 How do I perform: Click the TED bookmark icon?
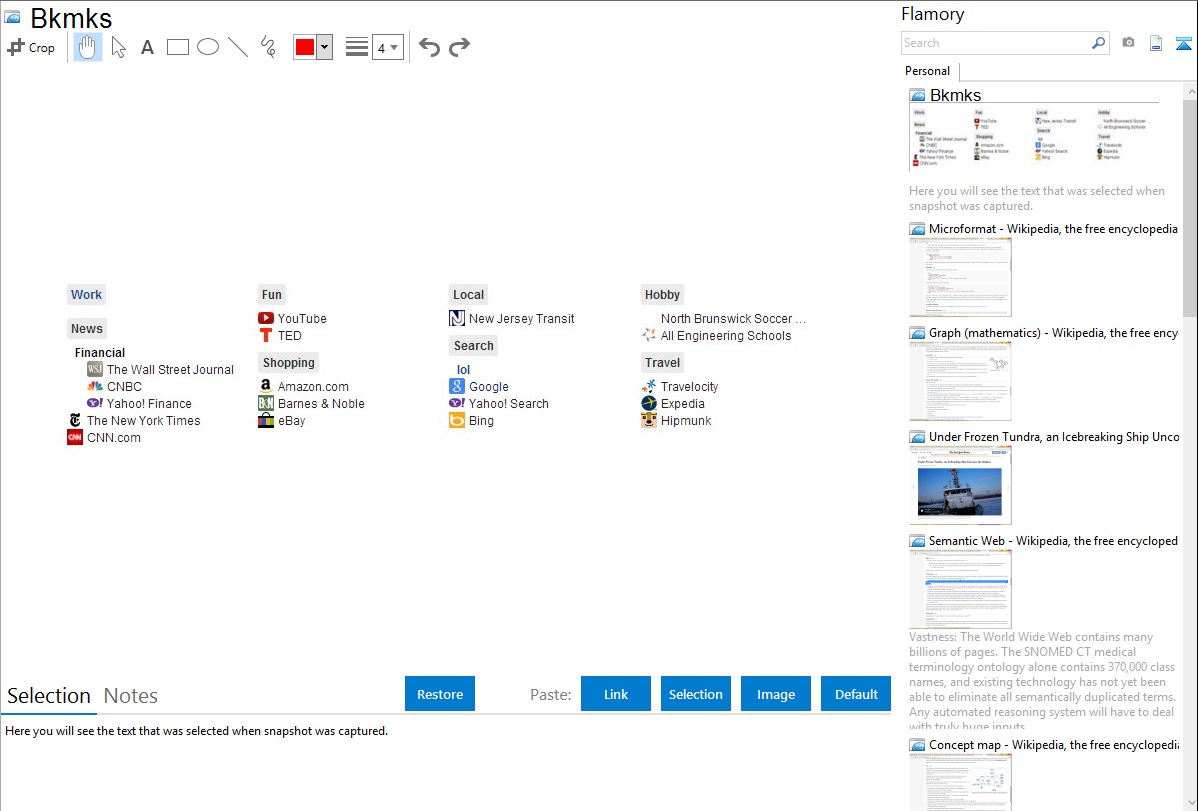pyautogui.click(x=266, y=336)
